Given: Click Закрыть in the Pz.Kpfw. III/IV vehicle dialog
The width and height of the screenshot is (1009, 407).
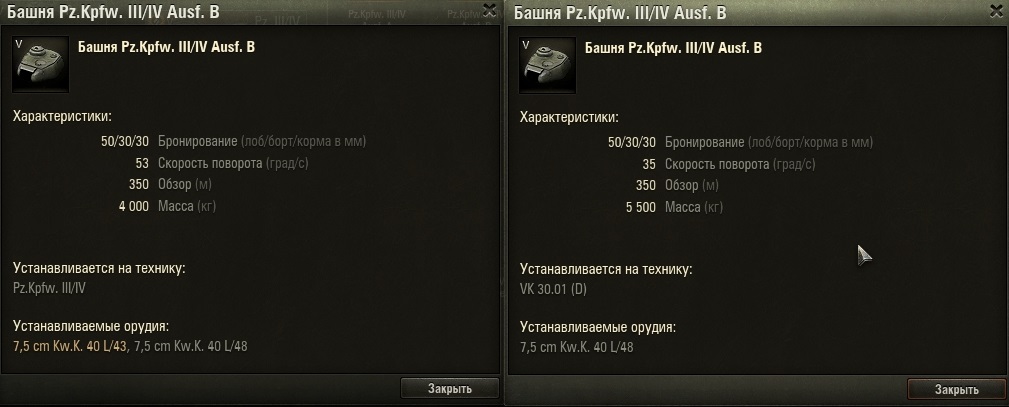Looking at the screenshot, I should pos(450,388).
